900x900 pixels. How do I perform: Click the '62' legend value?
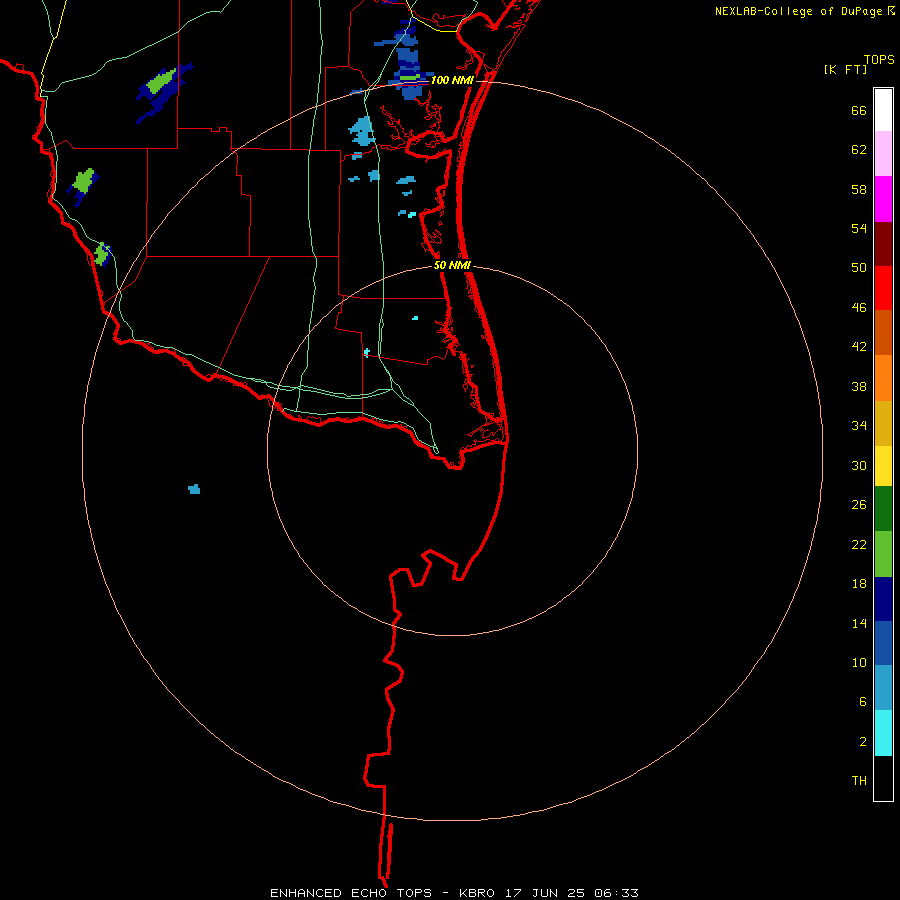pyautogui.click(x=859, y=149)
